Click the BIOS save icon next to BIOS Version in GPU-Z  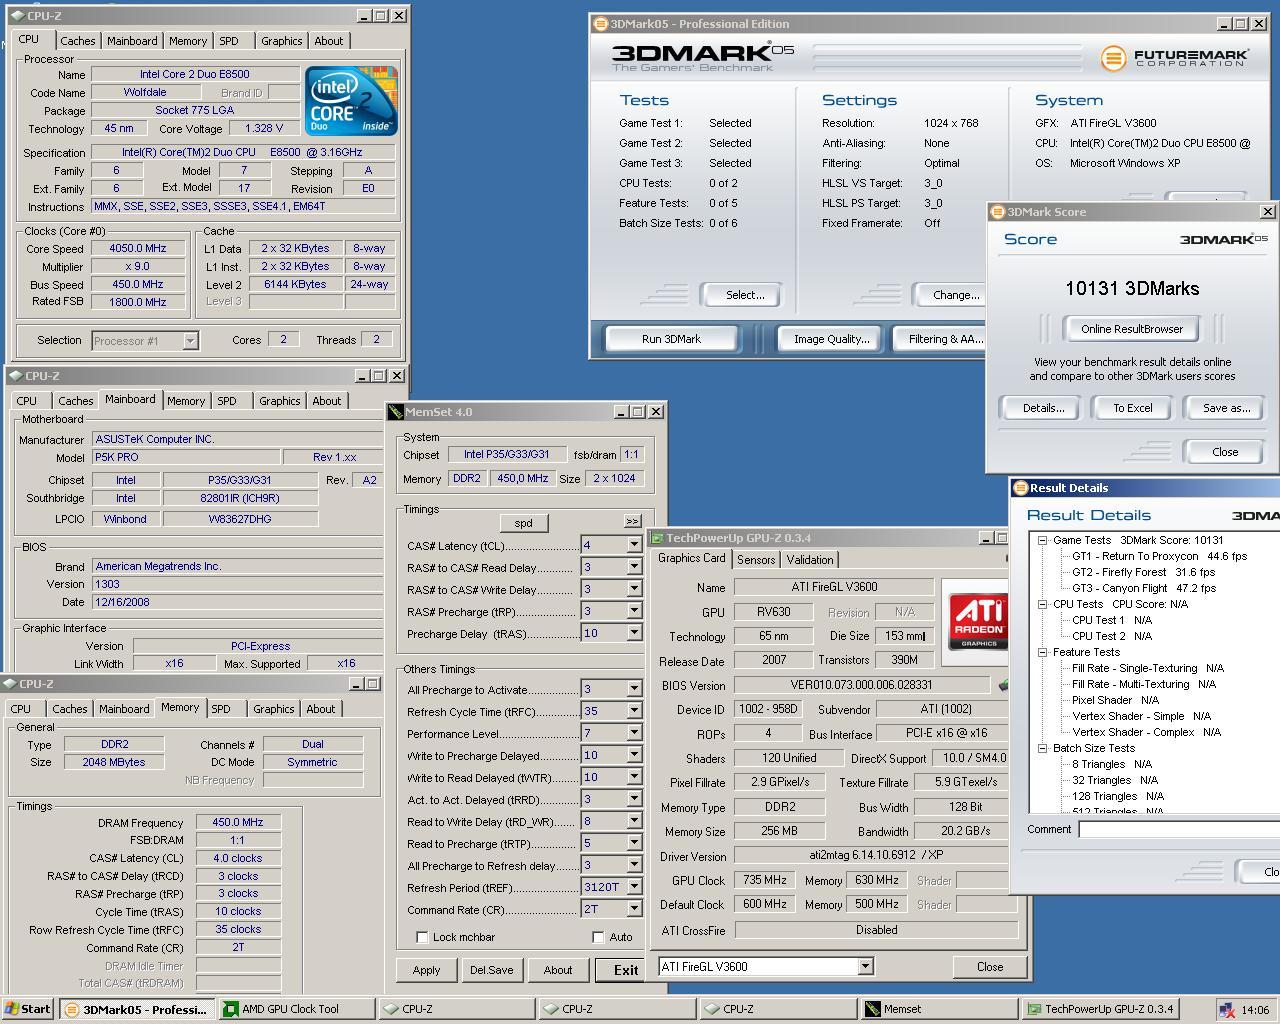[x=1003, y=685]
